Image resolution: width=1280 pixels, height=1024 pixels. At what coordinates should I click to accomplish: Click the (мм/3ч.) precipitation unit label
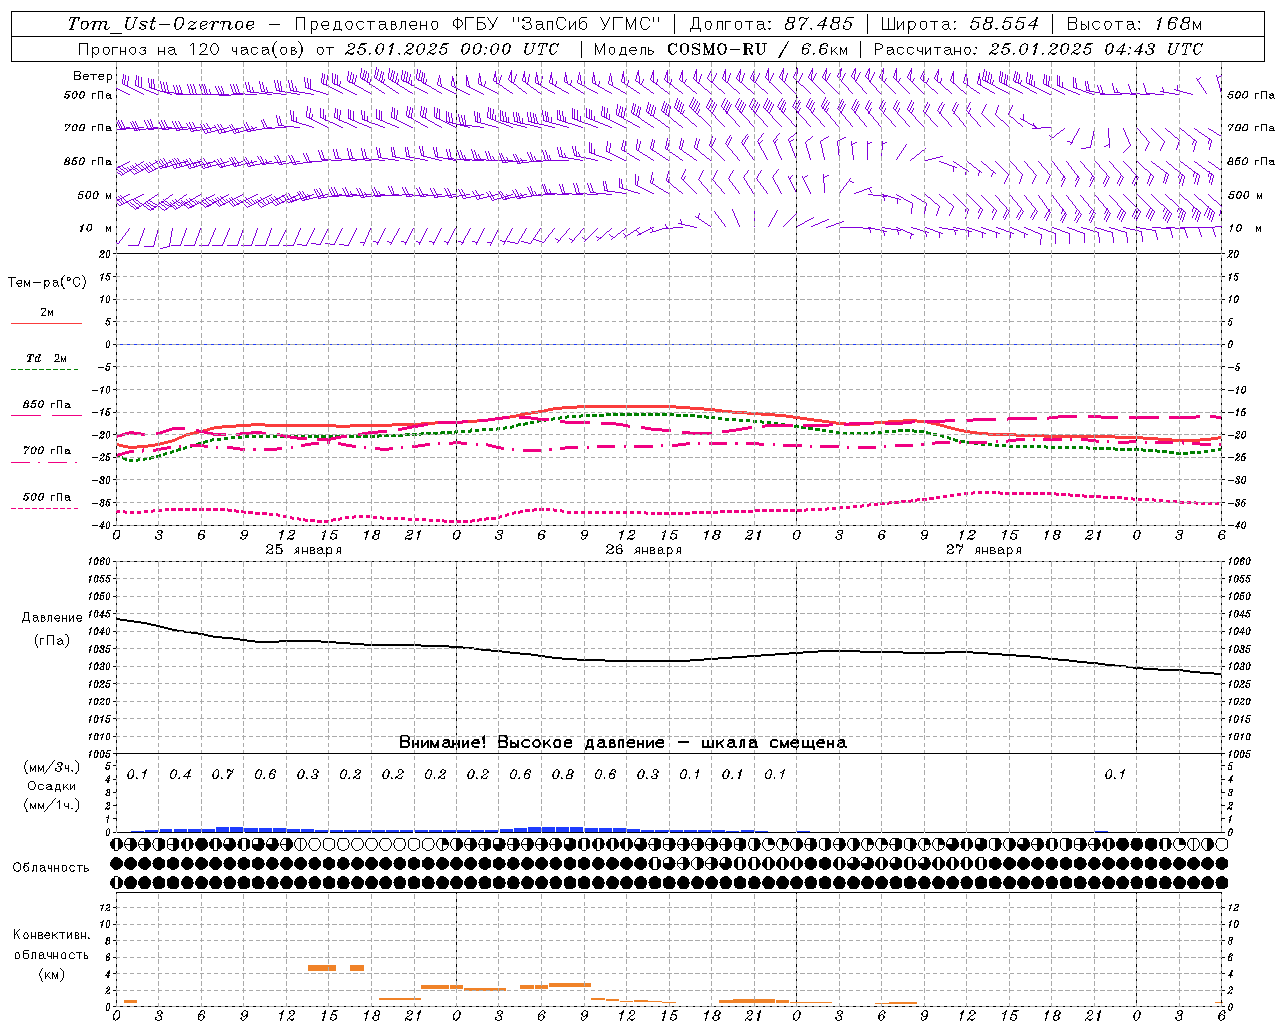coord(52,768)
